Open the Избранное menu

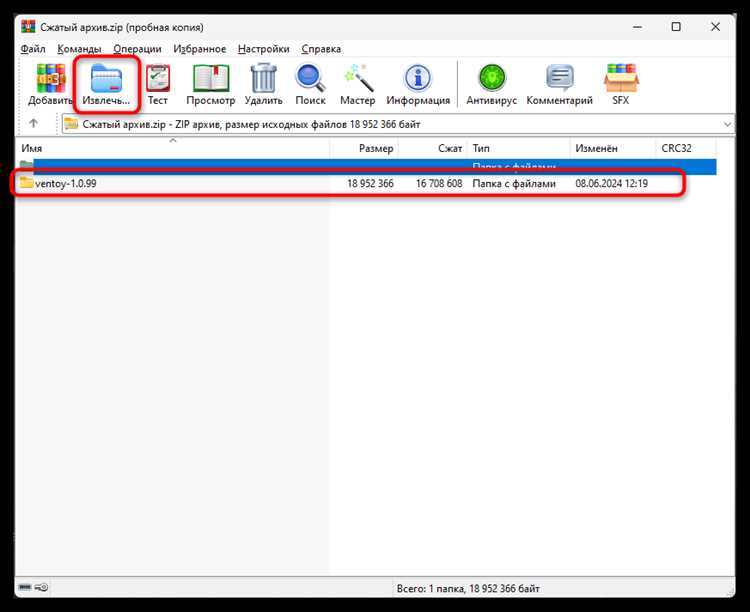199,49
